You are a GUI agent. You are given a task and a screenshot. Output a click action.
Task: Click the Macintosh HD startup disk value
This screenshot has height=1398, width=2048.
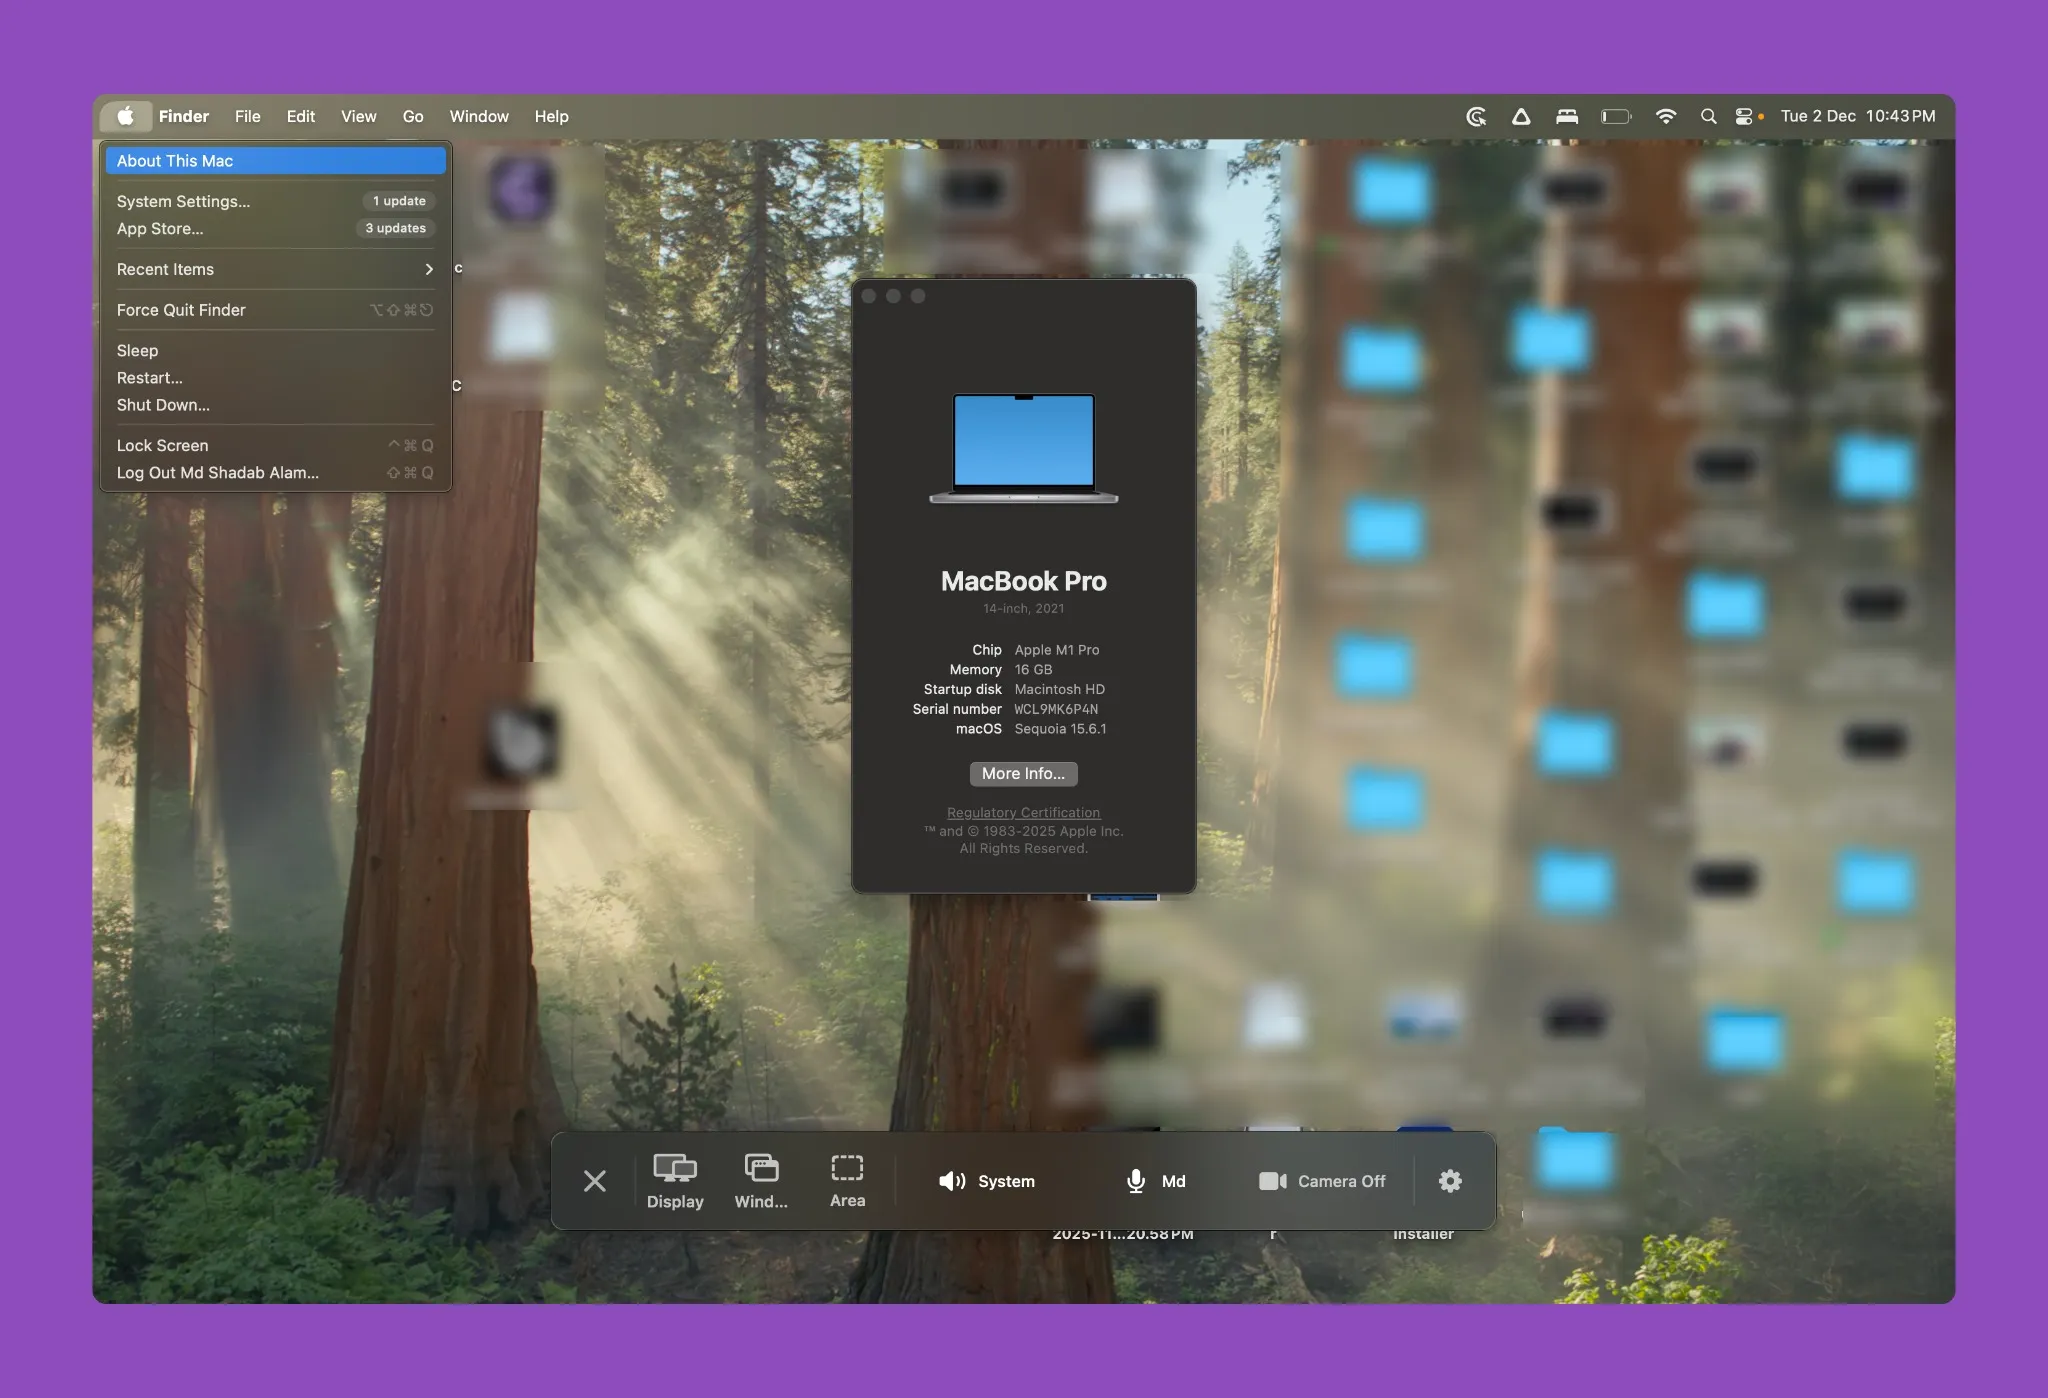click(1060, 689)
